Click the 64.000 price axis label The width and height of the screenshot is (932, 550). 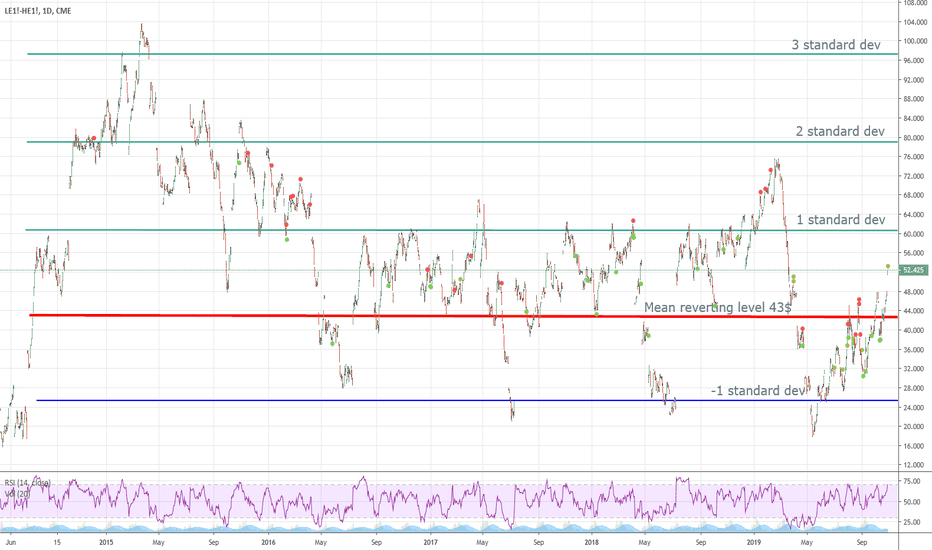coord(915,215)
